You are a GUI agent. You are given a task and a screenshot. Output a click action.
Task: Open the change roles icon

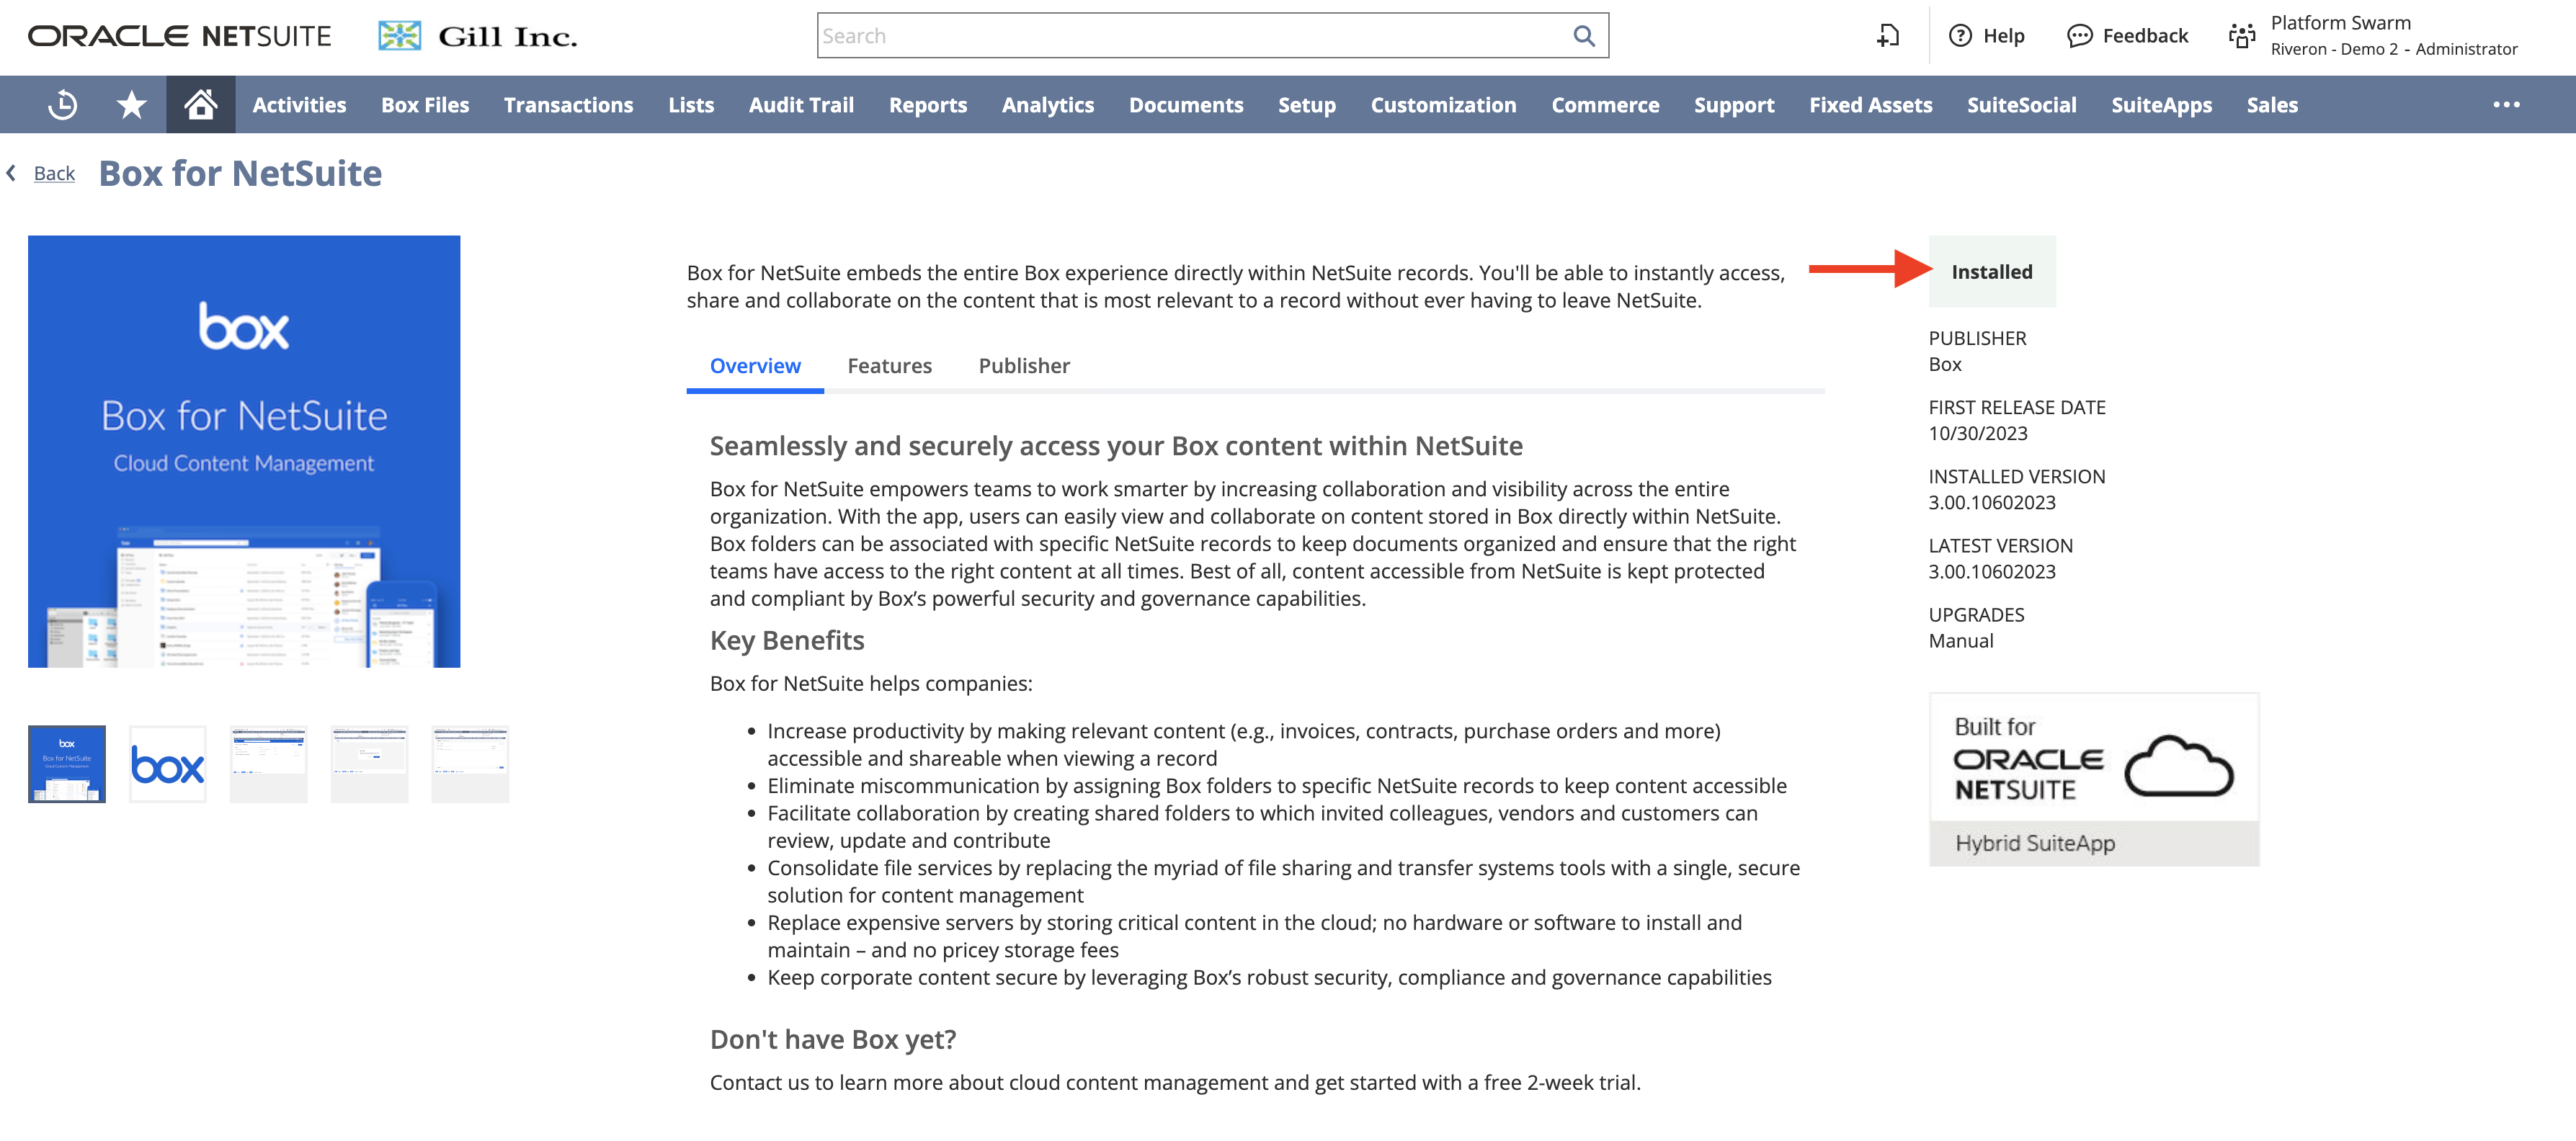(x=2241, y=36)
